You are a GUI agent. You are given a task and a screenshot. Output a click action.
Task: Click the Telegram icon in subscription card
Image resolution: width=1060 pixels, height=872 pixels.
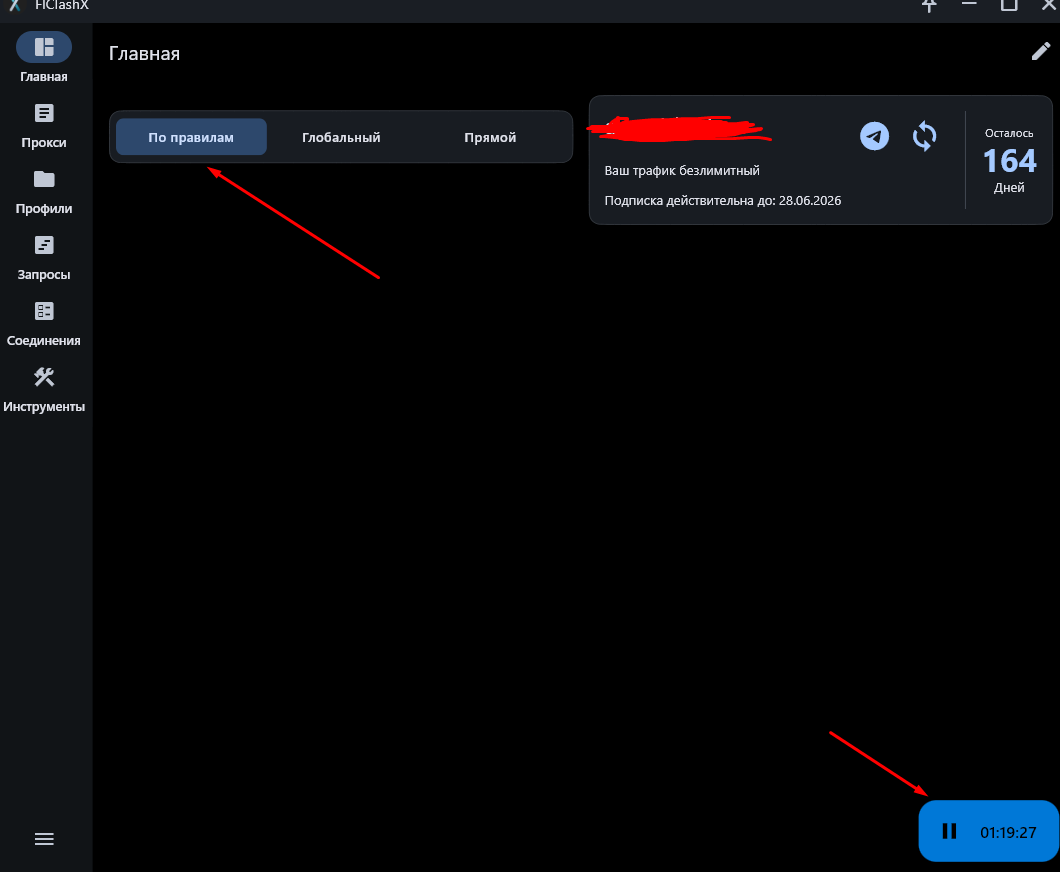[875, 136]
